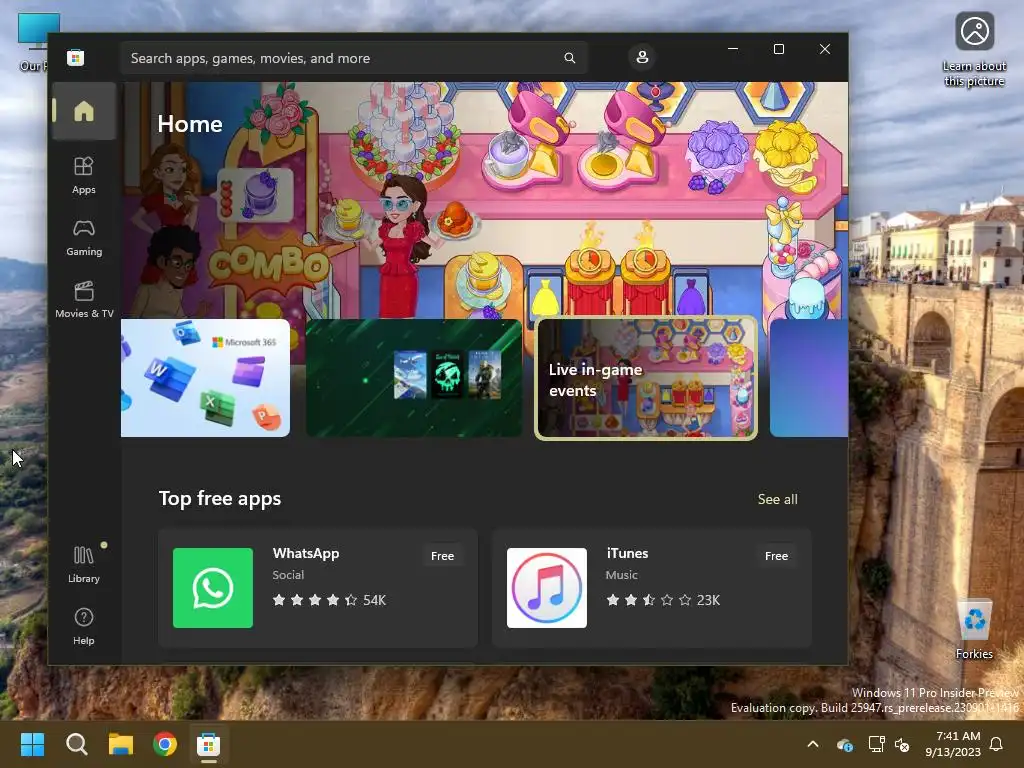Open the clock showing 7:41 AM
This screenshot has width=1024, height=768.
(953, 744)
